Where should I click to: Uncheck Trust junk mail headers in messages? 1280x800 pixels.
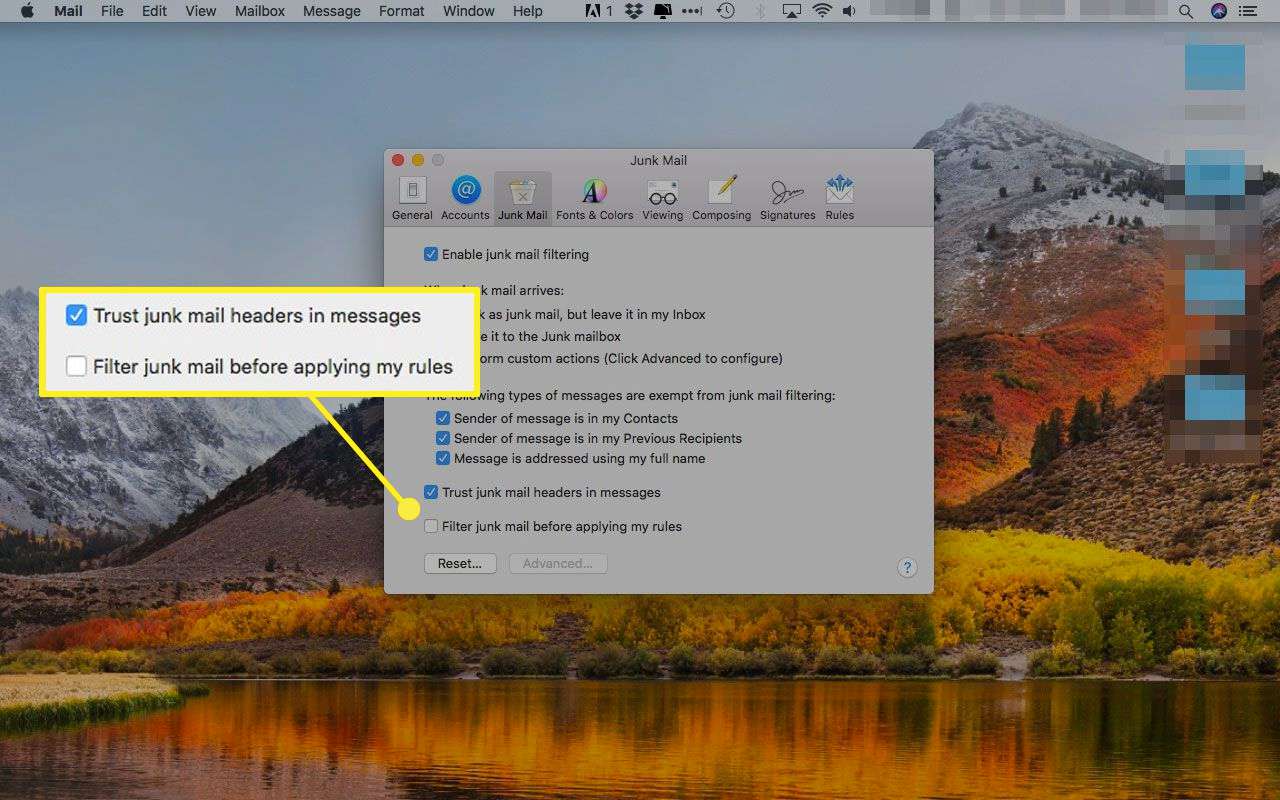[431, 492]
